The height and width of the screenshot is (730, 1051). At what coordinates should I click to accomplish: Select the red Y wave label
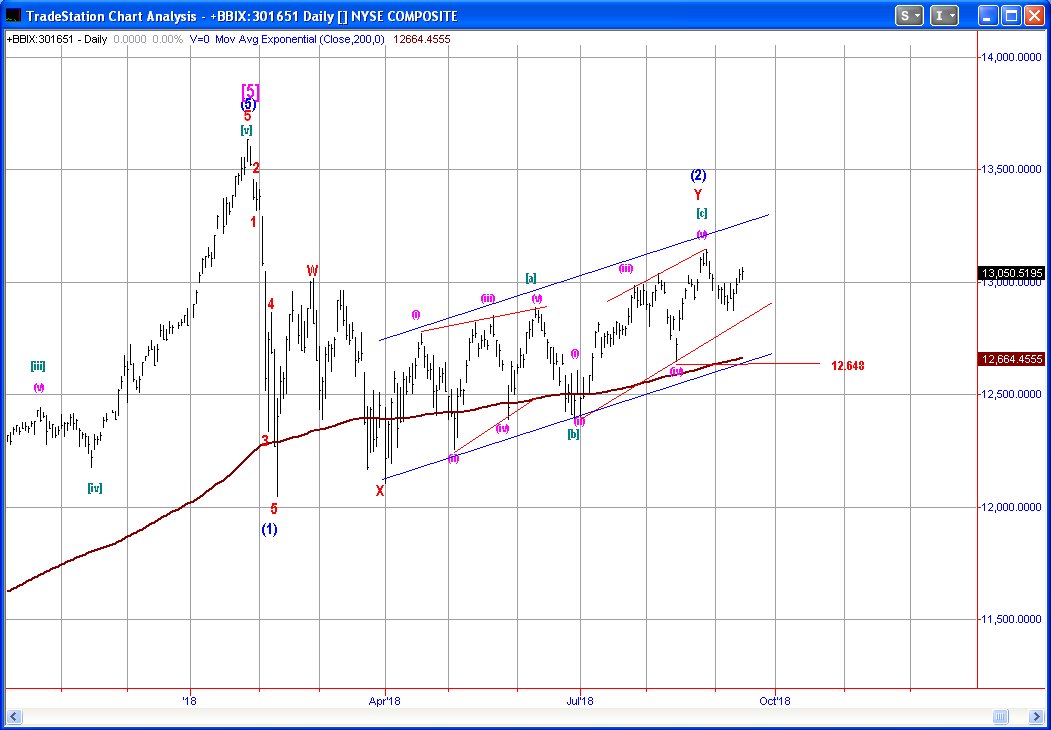point(698,195)
